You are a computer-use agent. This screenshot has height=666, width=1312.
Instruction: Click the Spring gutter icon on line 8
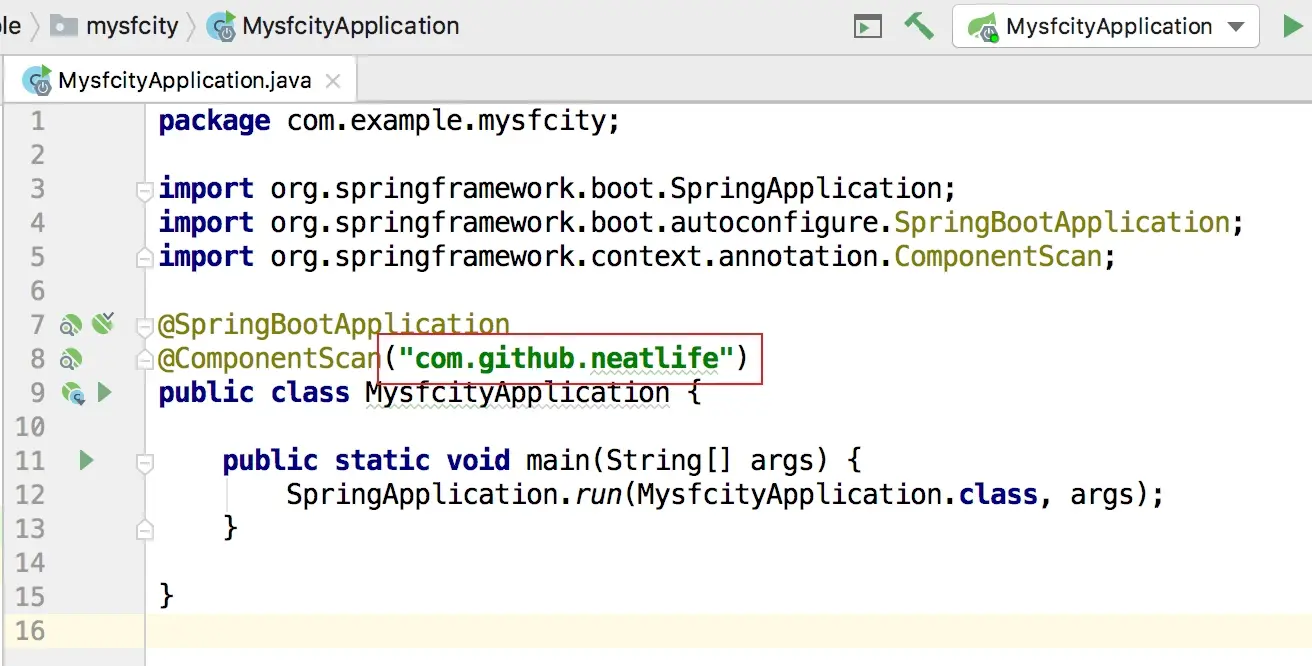point(70,359)
